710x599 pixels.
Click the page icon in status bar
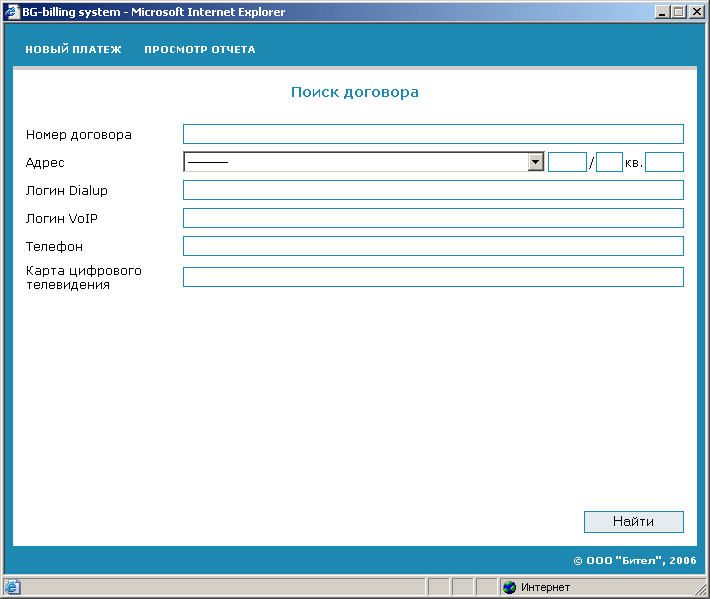[12, 587]
